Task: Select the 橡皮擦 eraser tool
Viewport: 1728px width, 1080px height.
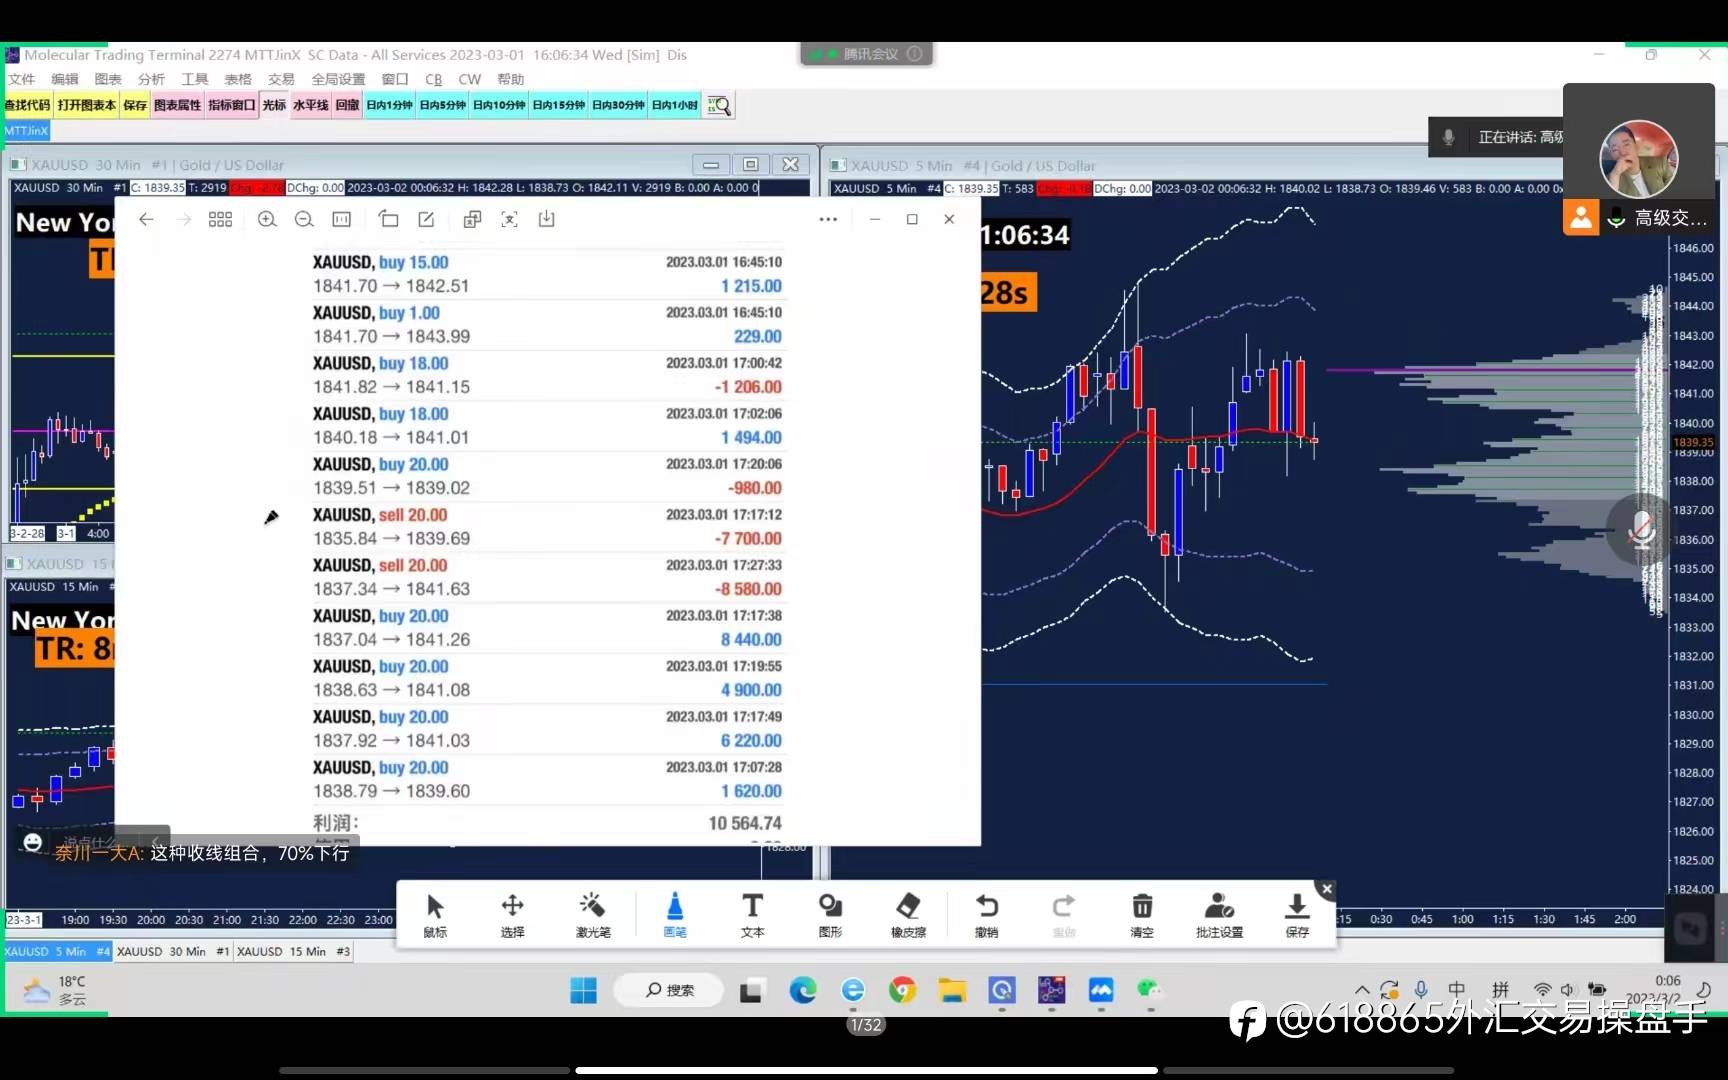Action: pos(908,915)
